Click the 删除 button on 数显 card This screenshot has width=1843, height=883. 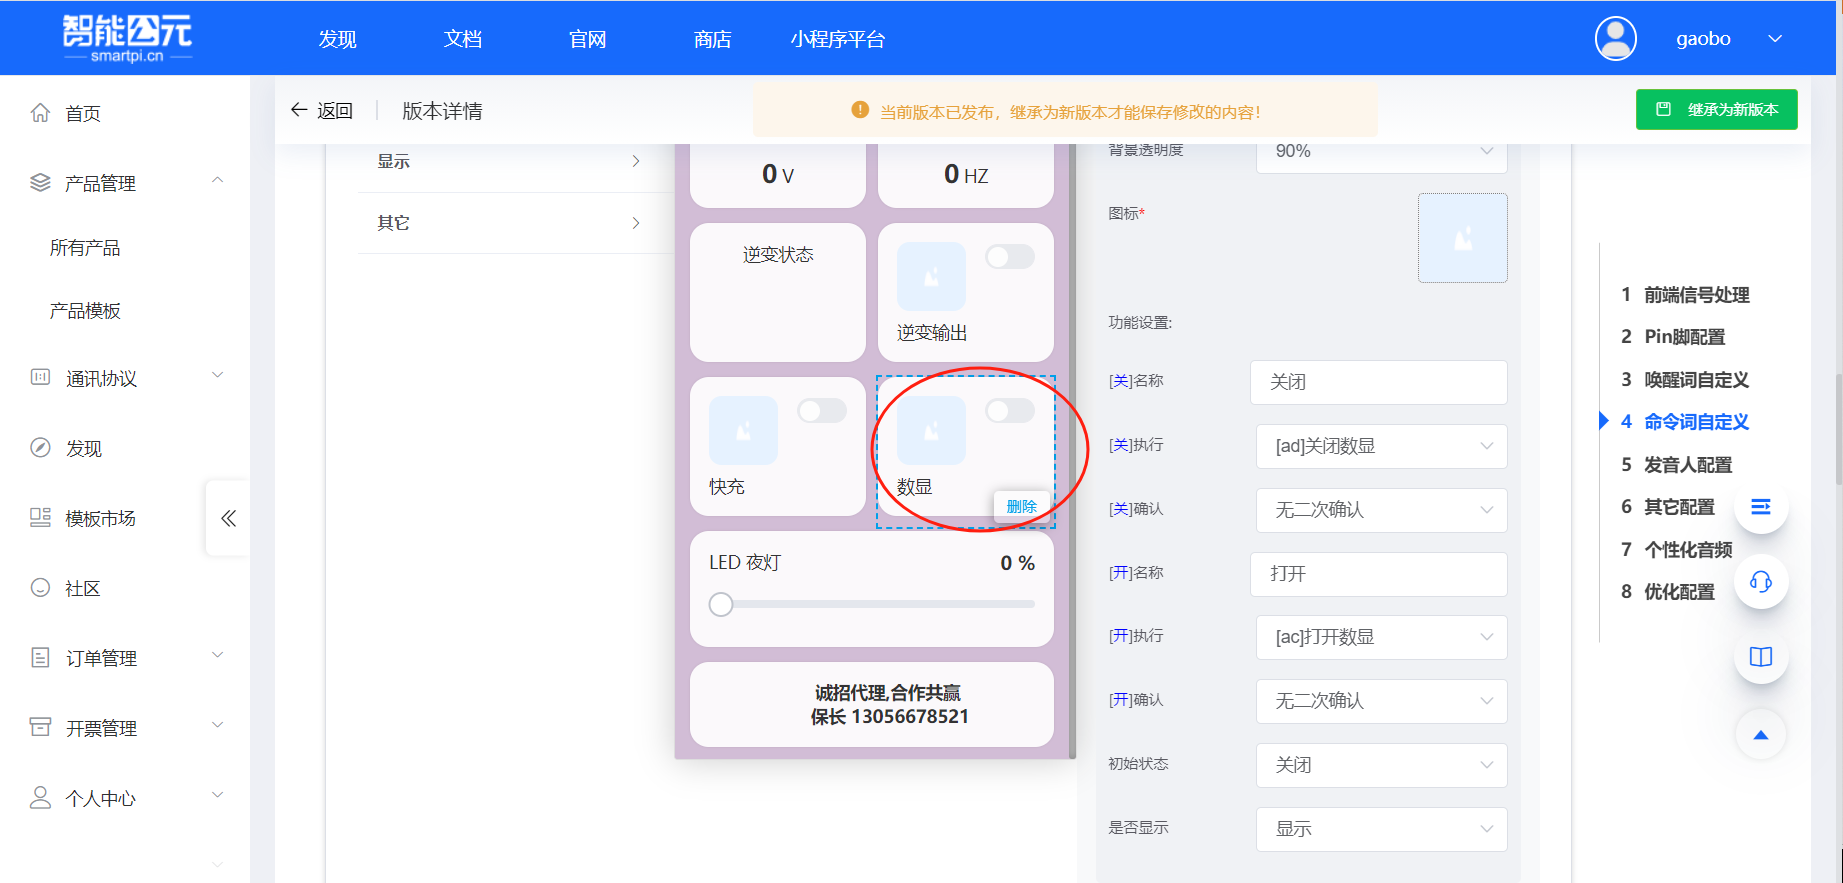pyautogui.click(x=1021, y=507)
